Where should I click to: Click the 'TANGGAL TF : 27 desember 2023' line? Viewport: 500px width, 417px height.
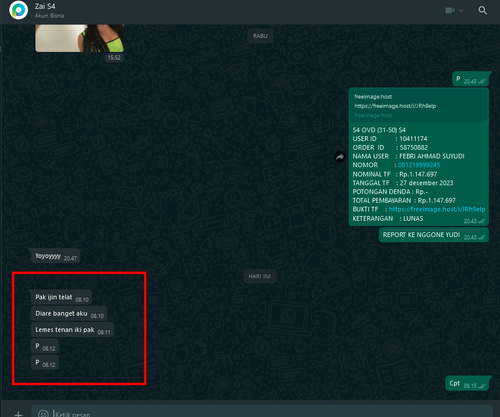403,183
